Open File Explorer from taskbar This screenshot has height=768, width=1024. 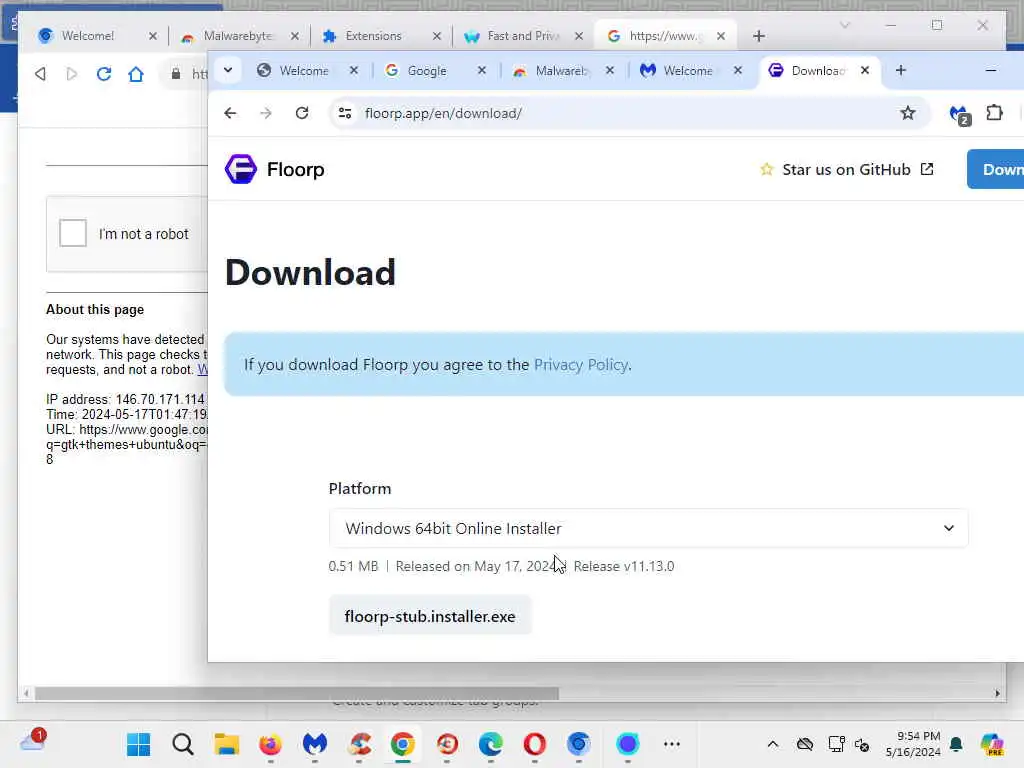(x=227, y=744)
